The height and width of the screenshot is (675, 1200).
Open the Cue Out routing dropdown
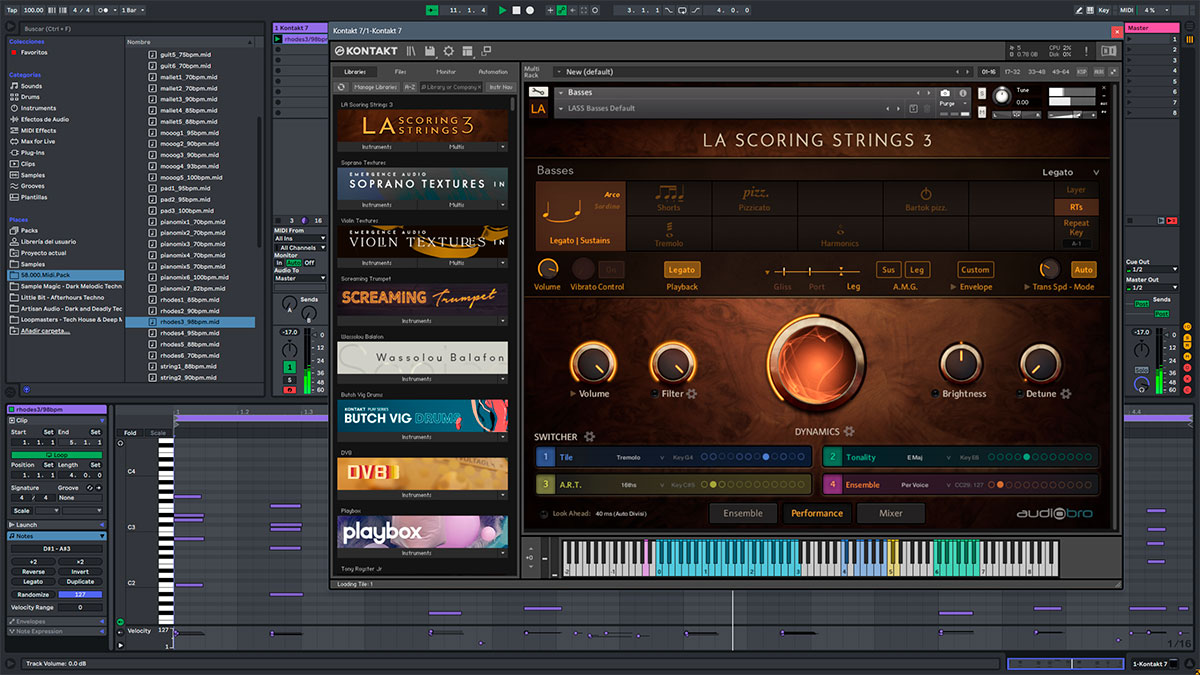click(1151, 270)
